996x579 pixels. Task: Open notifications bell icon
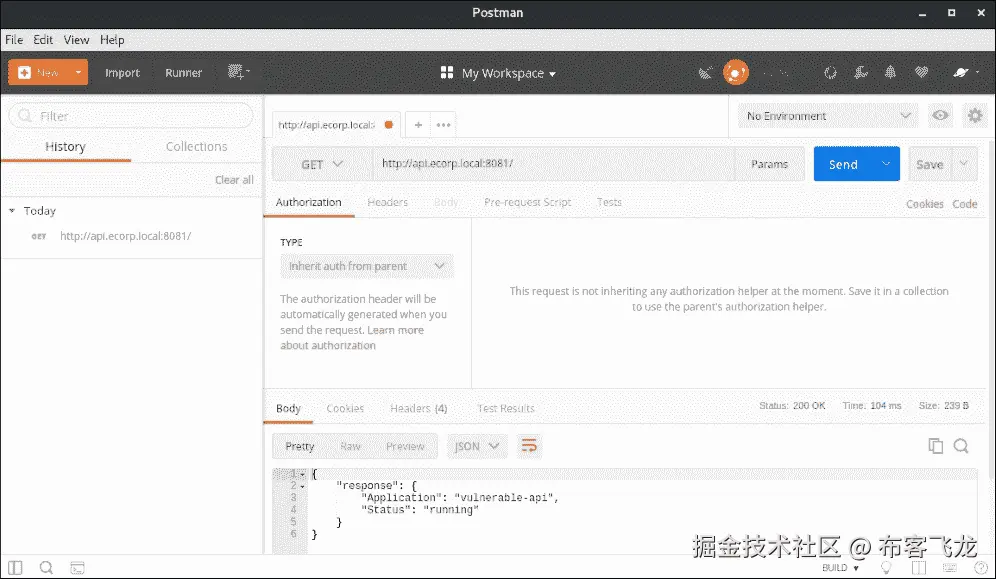(x=891, y=73)
